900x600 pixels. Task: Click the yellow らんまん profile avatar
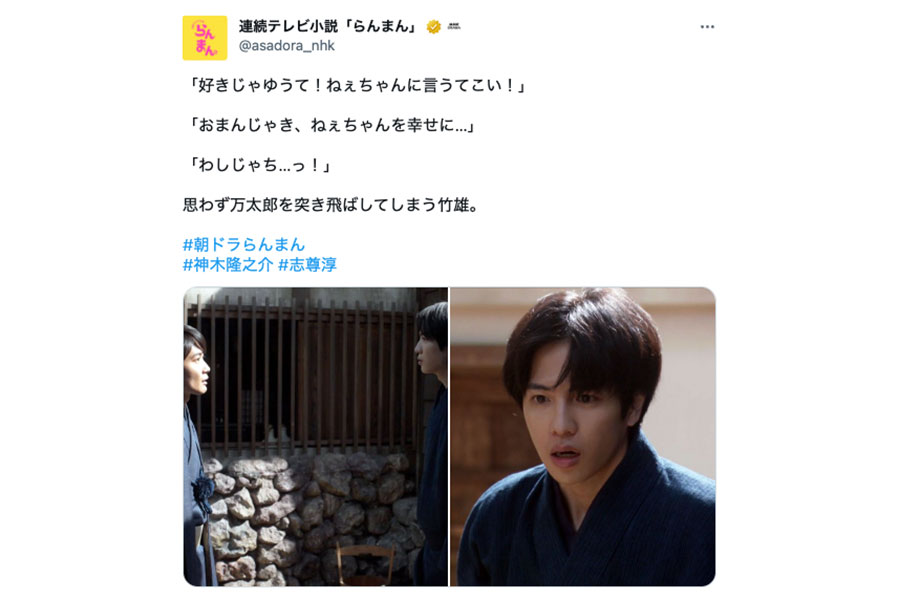[x=205, y=38]
